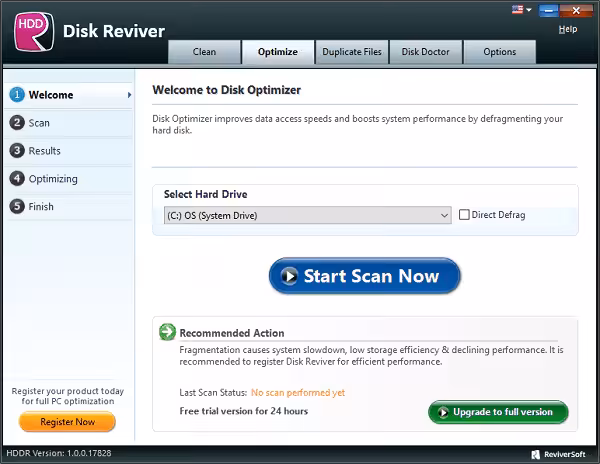
Task: Select step 3 Results in the sidebar
Action: point(44,151)
